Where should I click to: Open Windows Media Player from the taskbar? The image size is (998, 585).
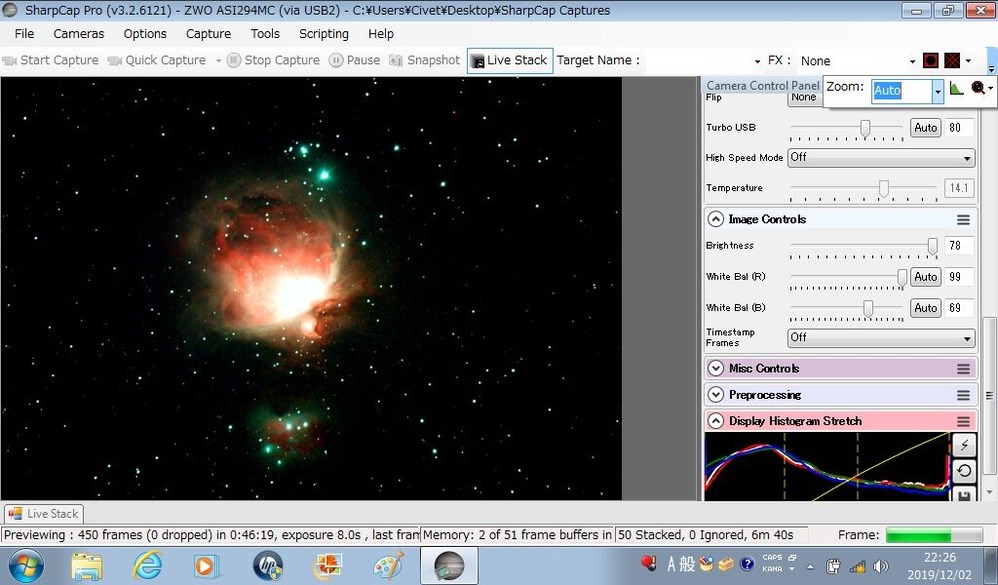click(x=206, y=566)
